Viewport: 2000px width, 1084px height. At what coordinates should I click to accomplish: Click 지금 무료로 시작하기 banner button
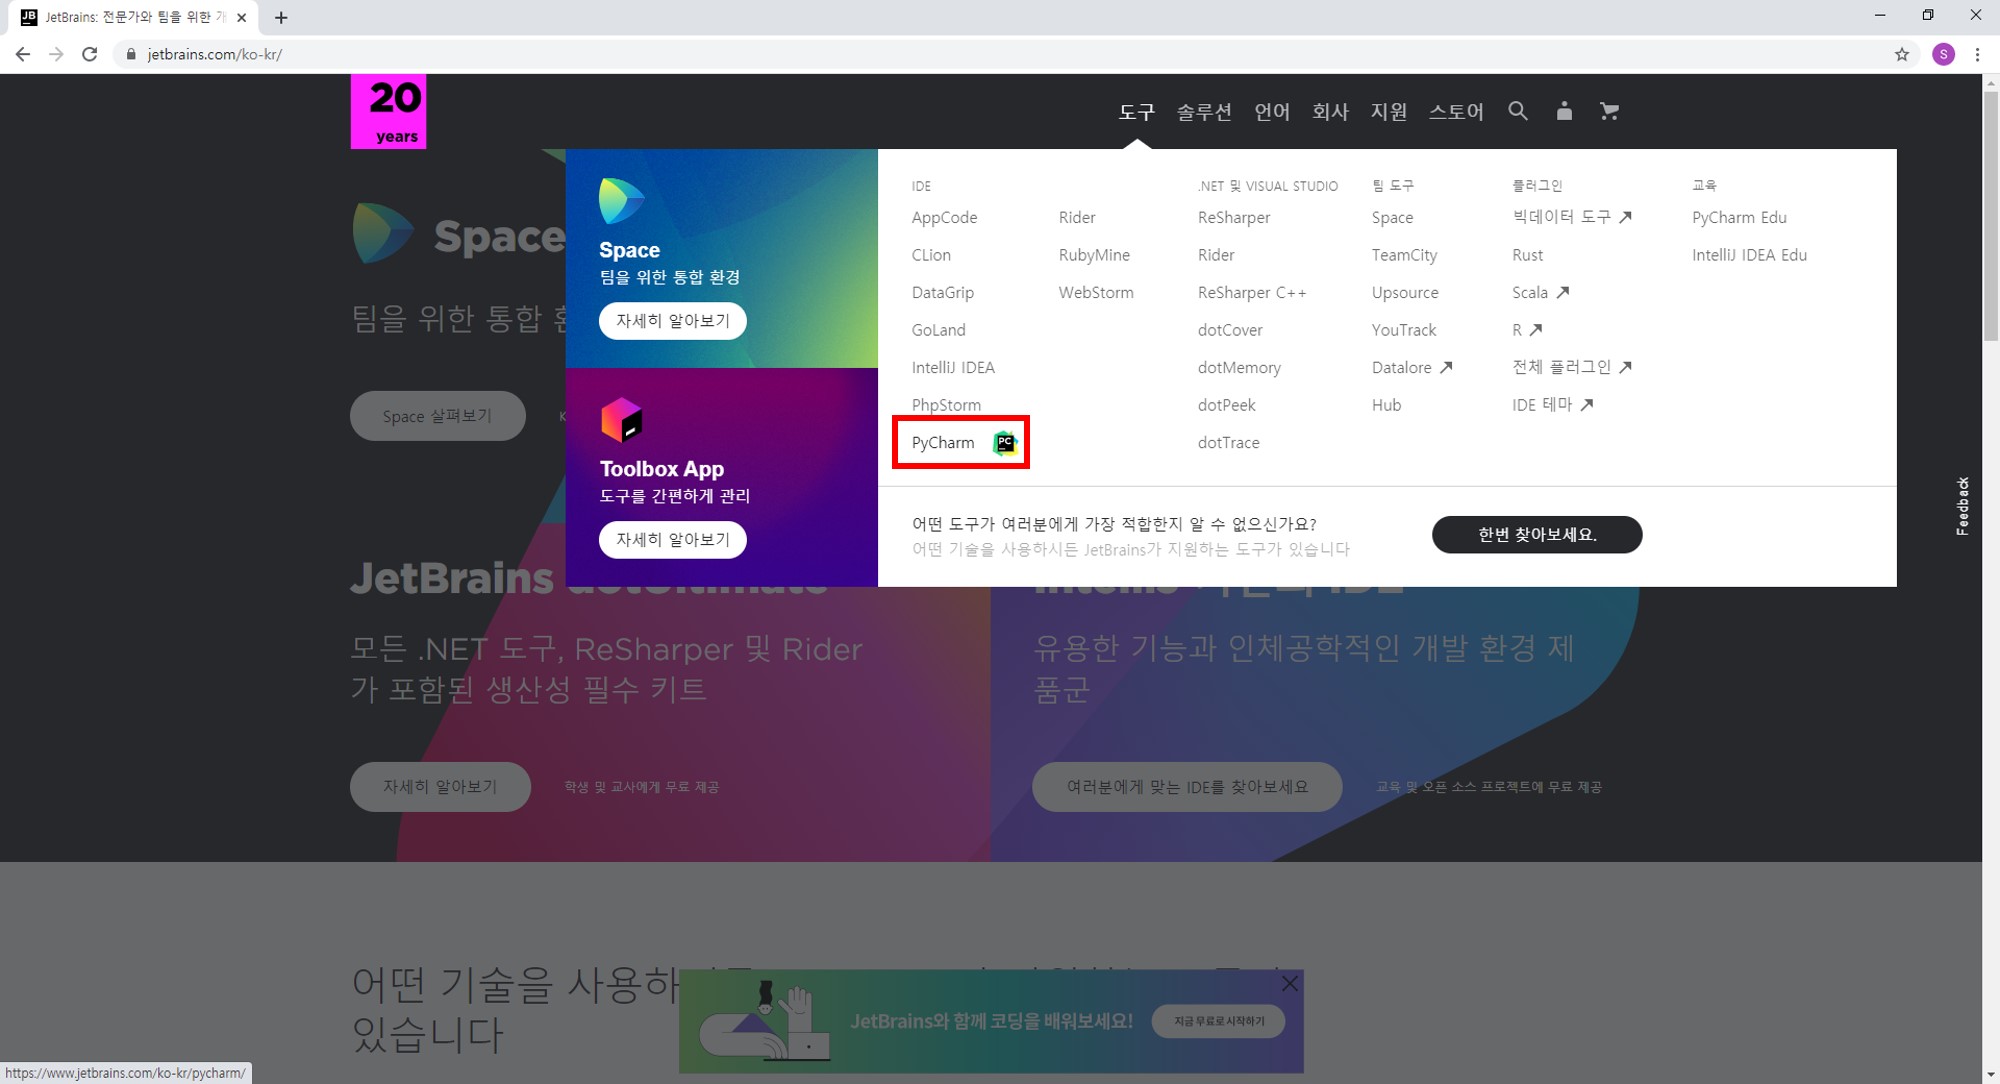pos(1218,1021)
